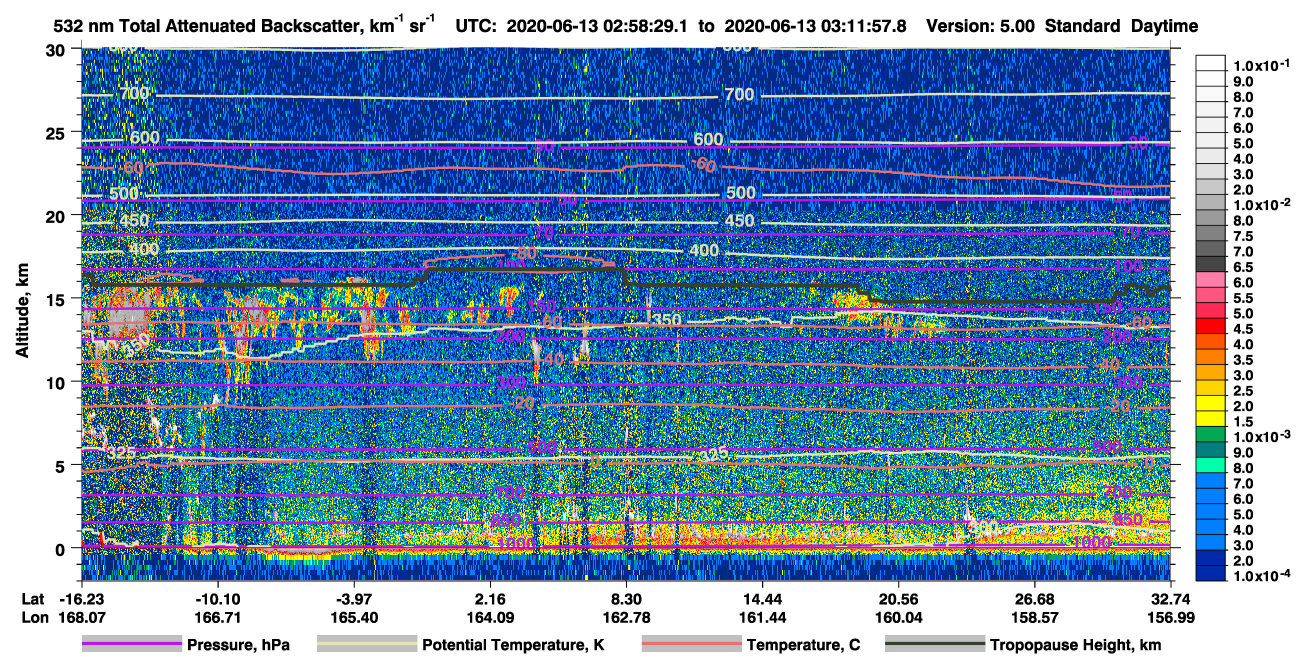The height and width of the screenshot is (667, 1300).
Task: Click the dark Tropopause Height legend line sample
Action: pyautogui.click(x=935, y=644)
